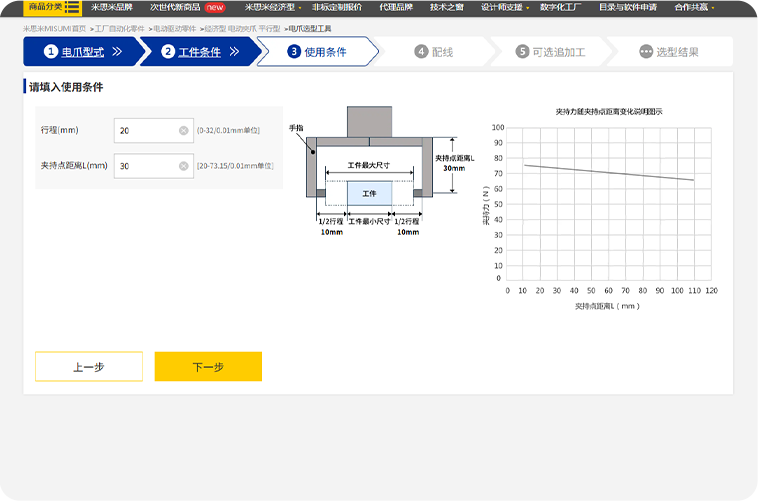Viewport: 759px width, 501px height.
Task: Open the 商品分类 category menu icon
Action: coord(72,7)
